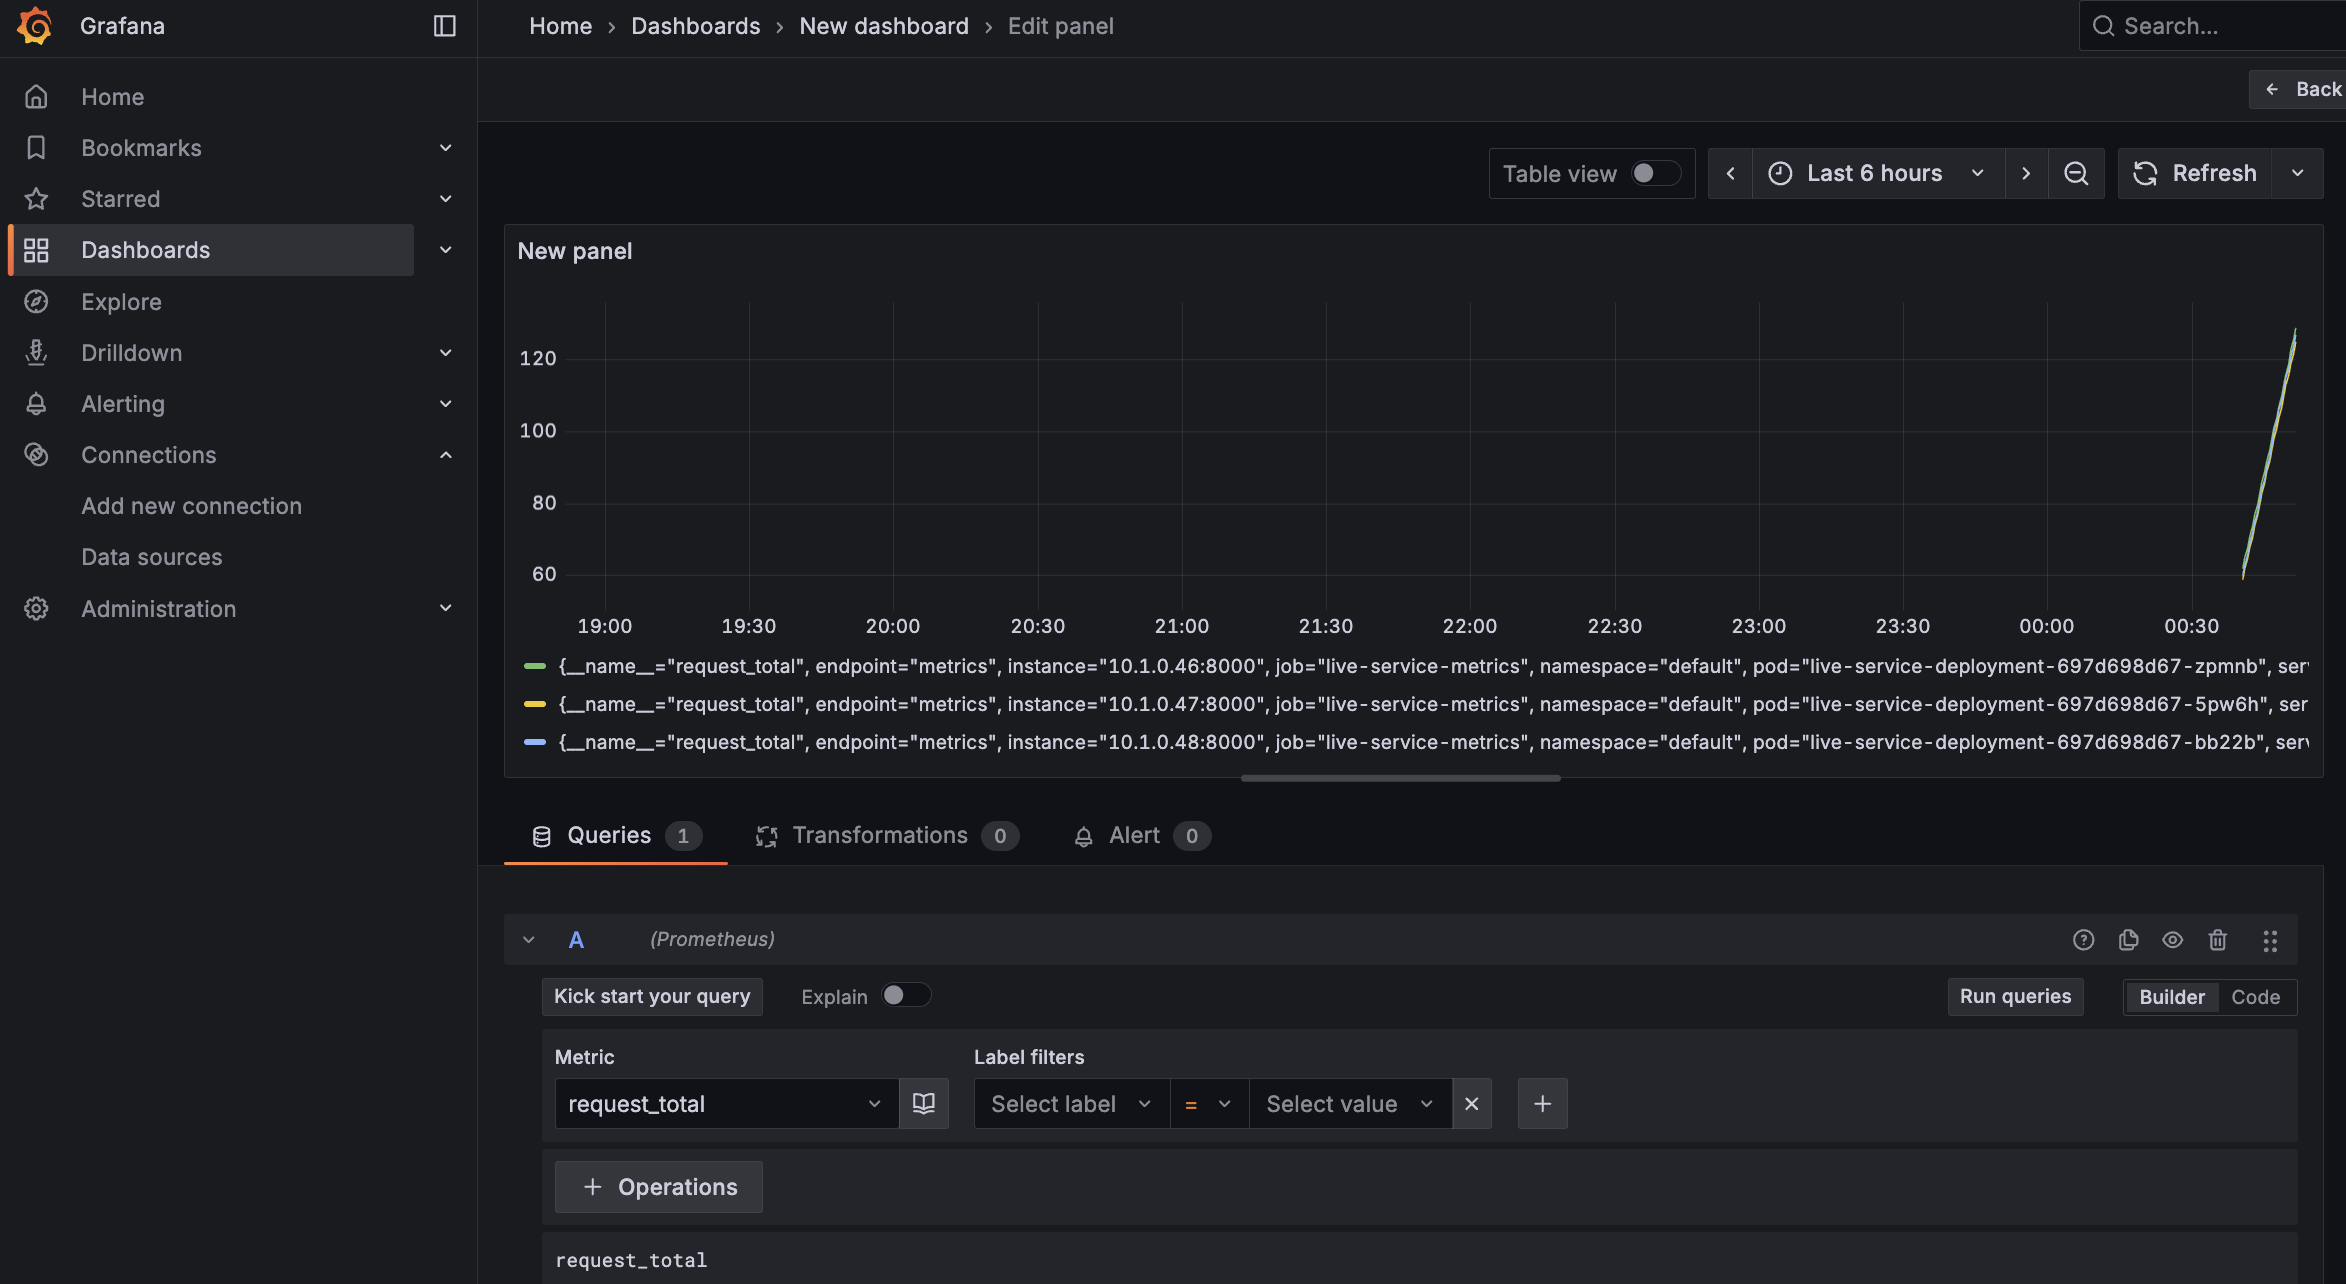Click the query drag handle dots
Image resolution: width=2346 pixels, height=1284 pixels.
(x=2270, y=940)
